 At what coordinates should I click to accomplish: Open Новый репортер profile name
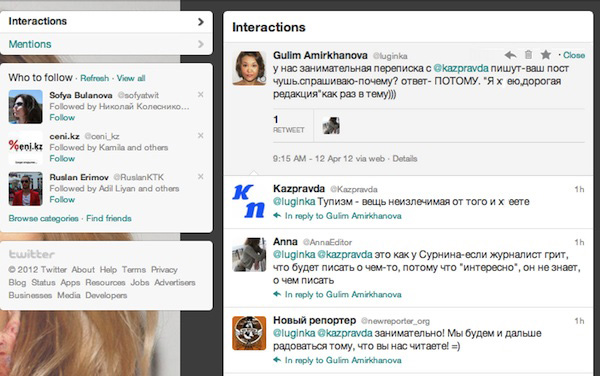[x=315, y=321]
